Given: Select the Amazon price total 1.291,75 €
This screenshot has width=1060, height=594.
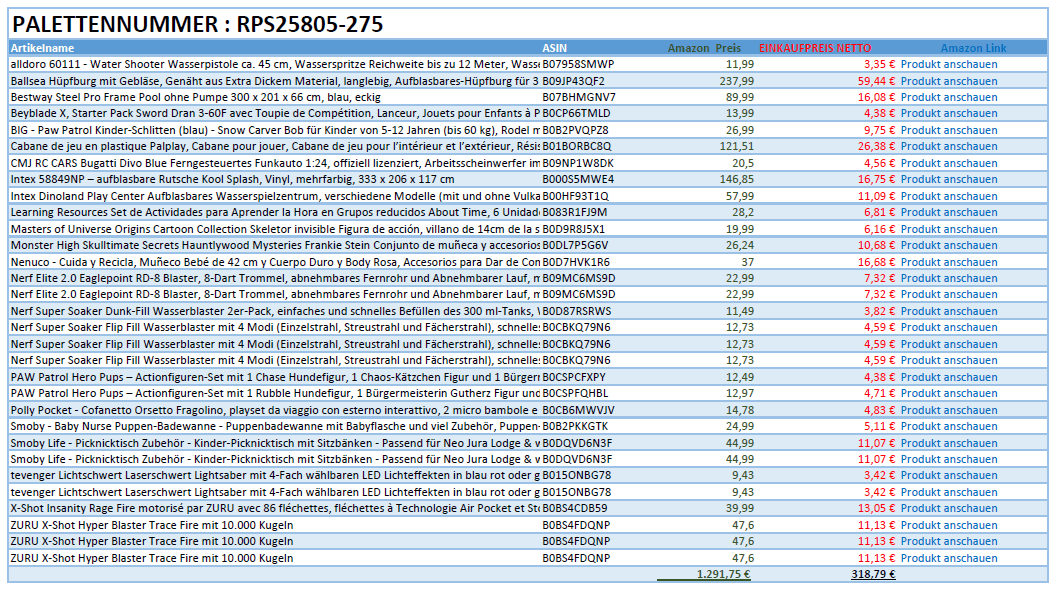Looking at the screenshot, I should pyautogui.click(x=723, y=574).
